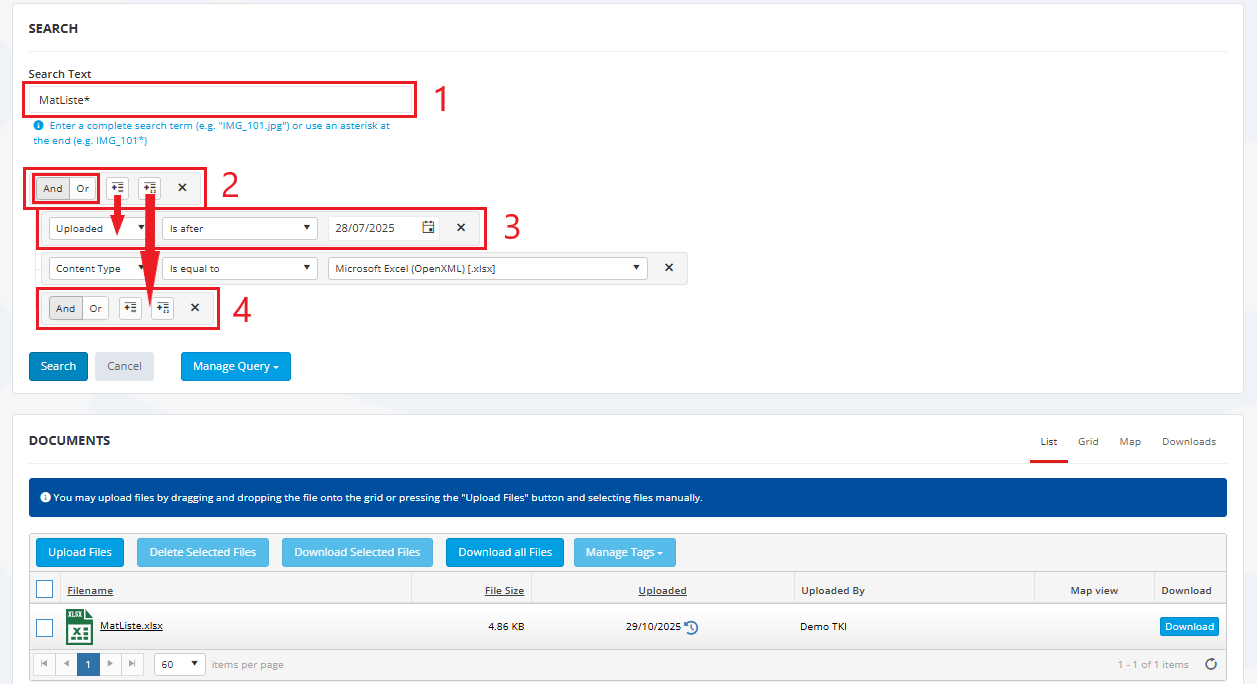Remove the Content Type filter row
The height and width of the screenshot is (684, 1257).
point(669,268)
